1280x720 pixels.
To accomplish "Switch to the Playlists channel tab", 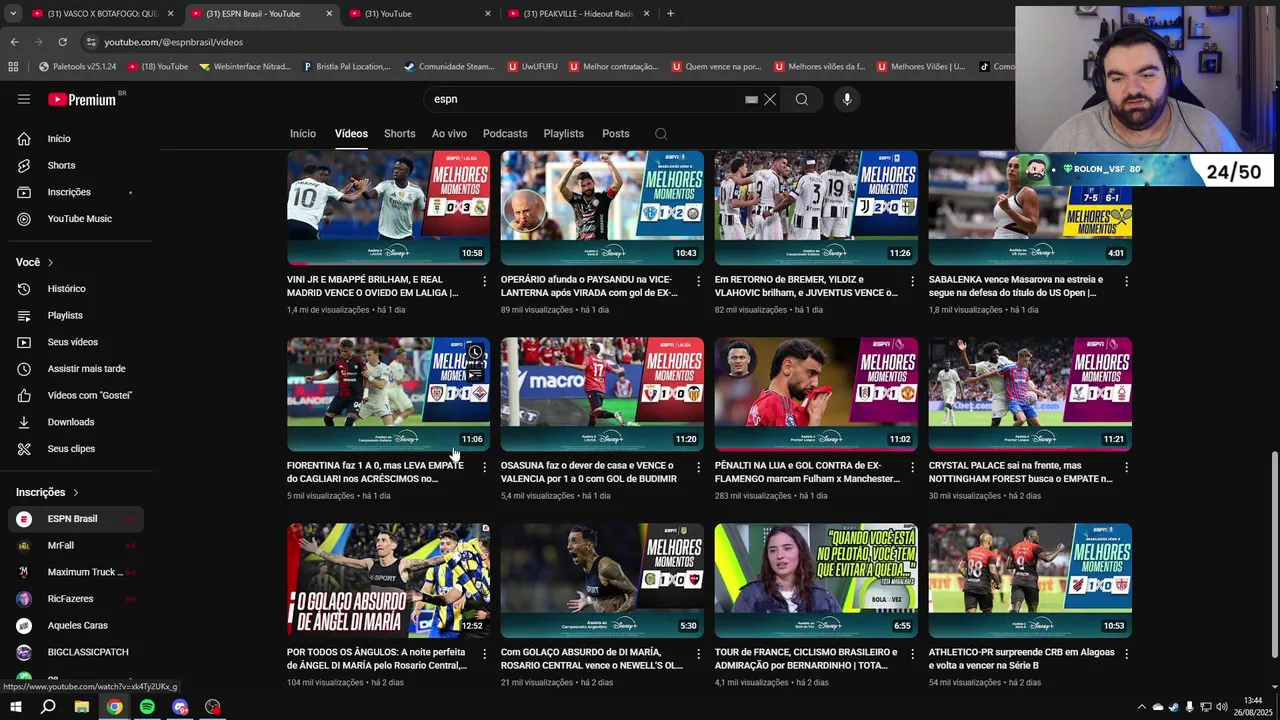I will point(563,134).
